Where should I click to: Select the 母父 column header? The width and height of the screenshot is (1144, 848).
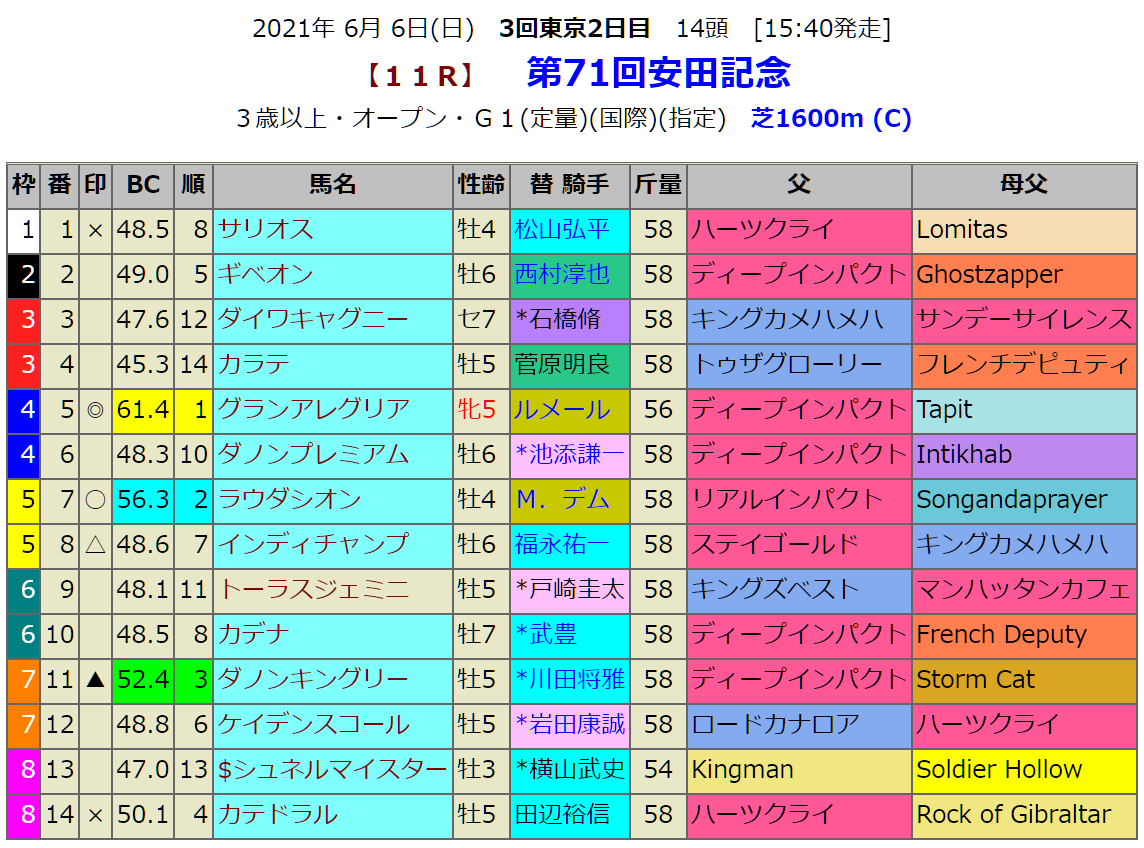point(1023,185)
